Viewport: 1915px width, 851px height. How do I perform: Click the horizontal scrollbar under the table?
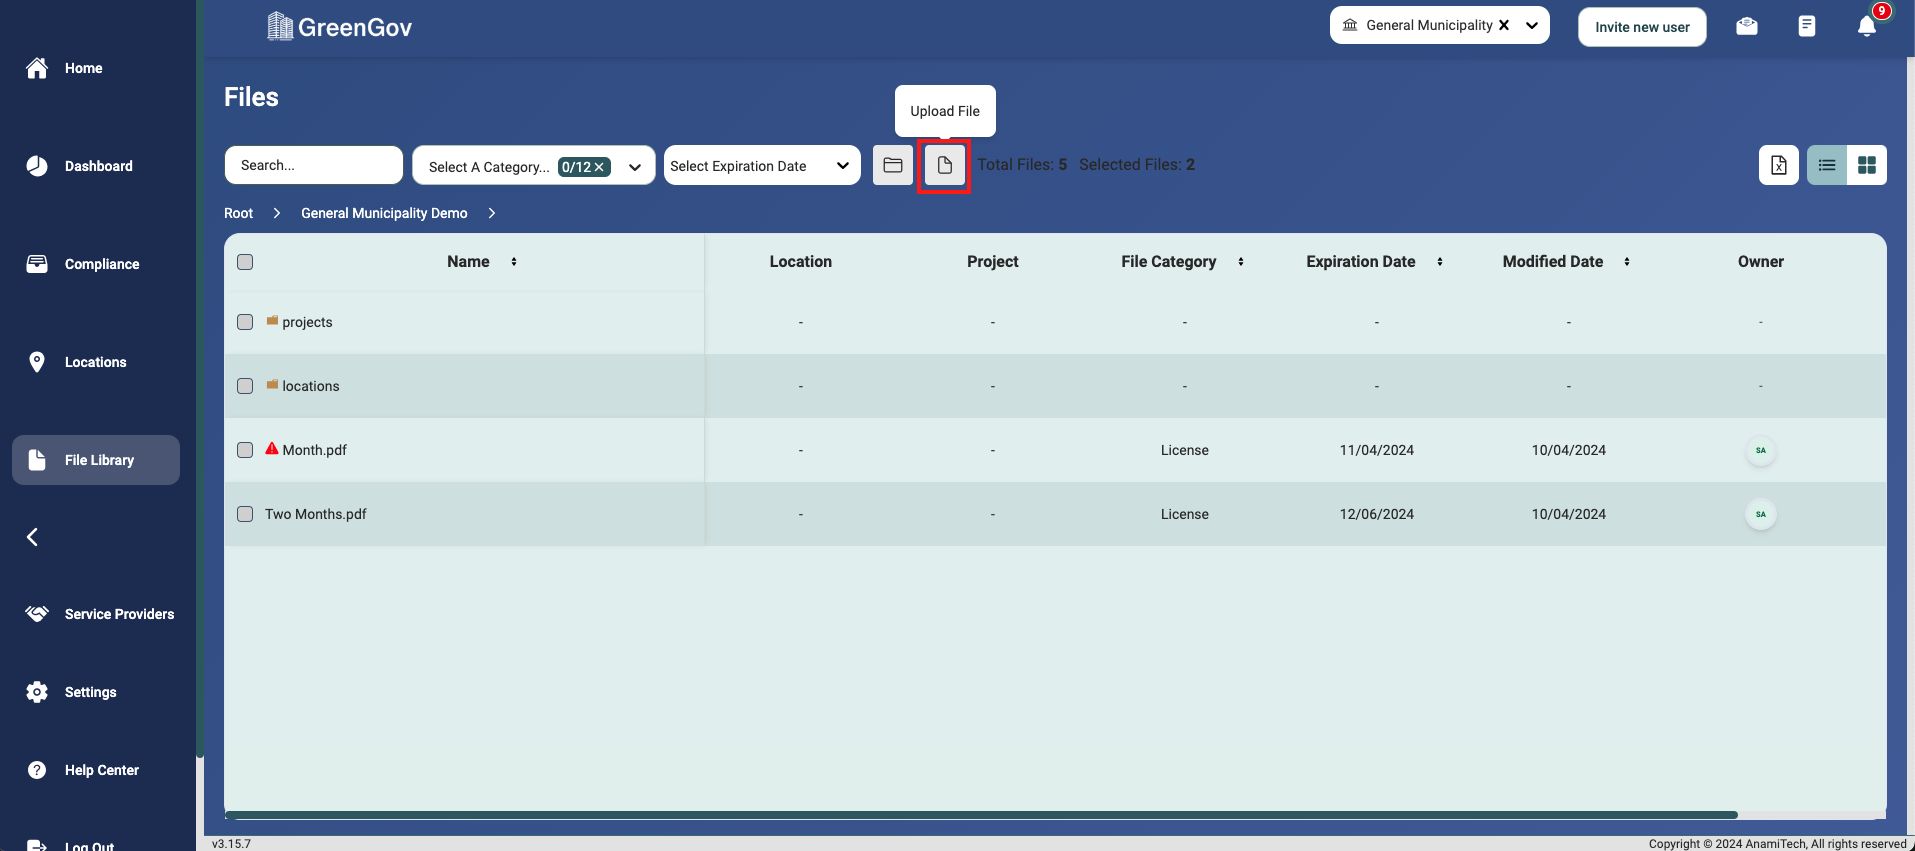pyautogui.click(x=982, y=815)
